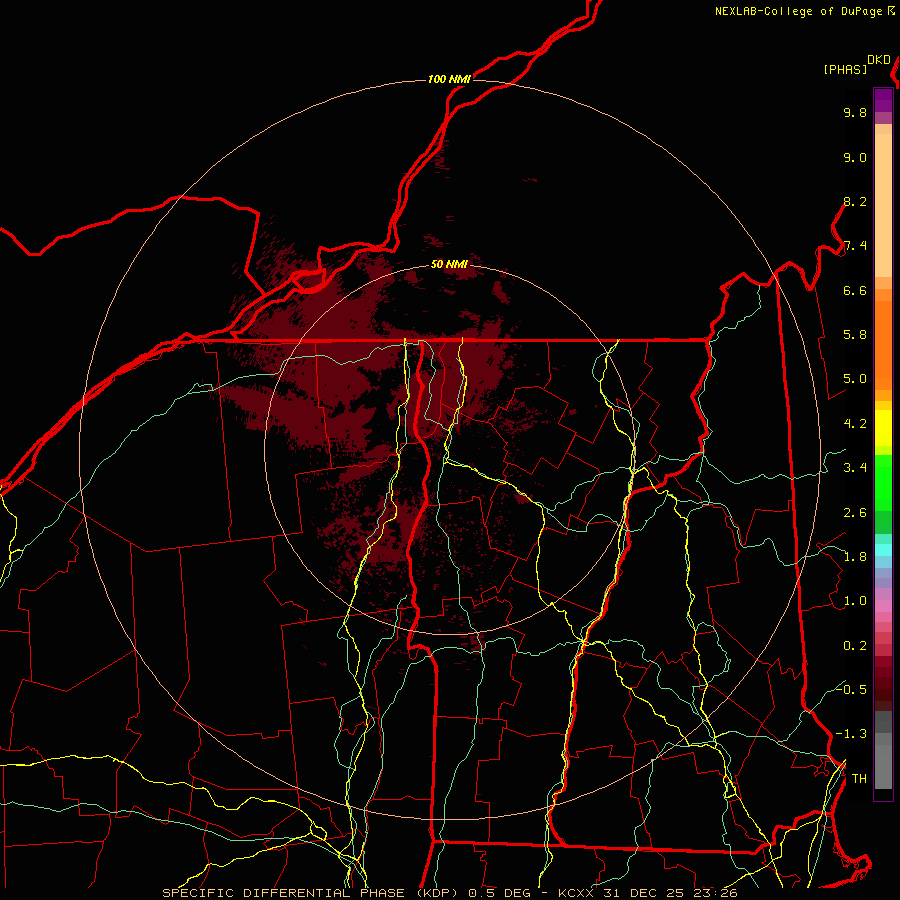Pick the pale peach band of the color bar
The image size is (900, 900).
pyautogui.click(x=883, y=205)
